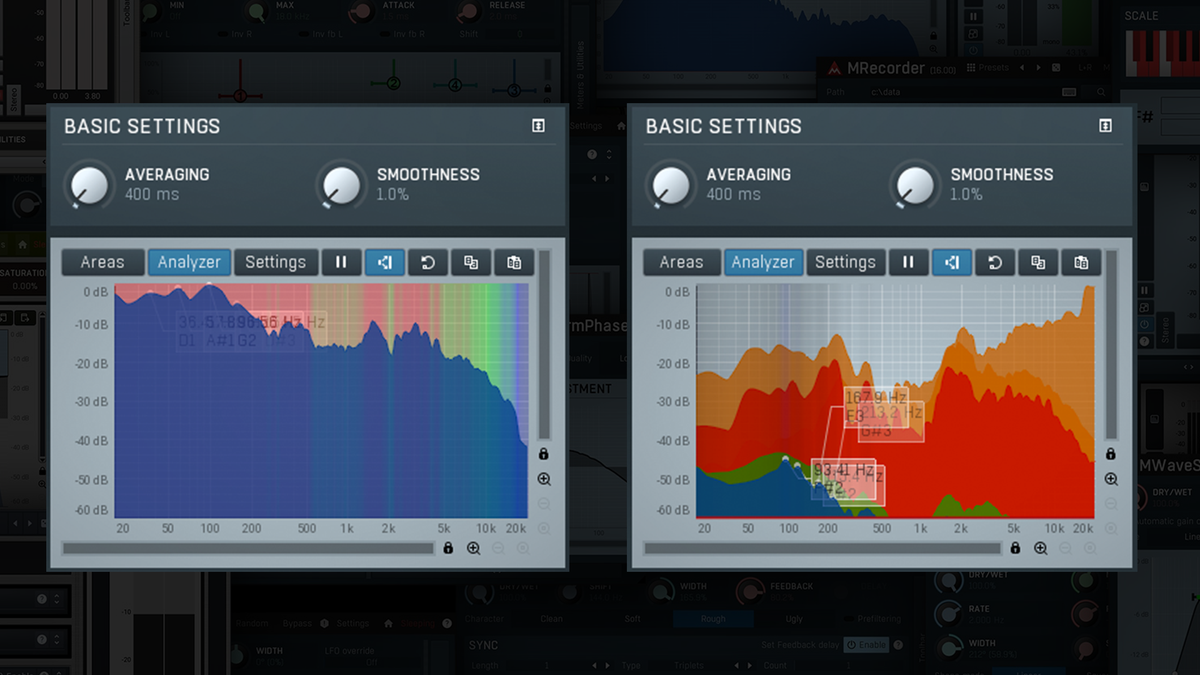Select the Rough character button
This screenshot has height=675, width=1200.
pos(713,619)
